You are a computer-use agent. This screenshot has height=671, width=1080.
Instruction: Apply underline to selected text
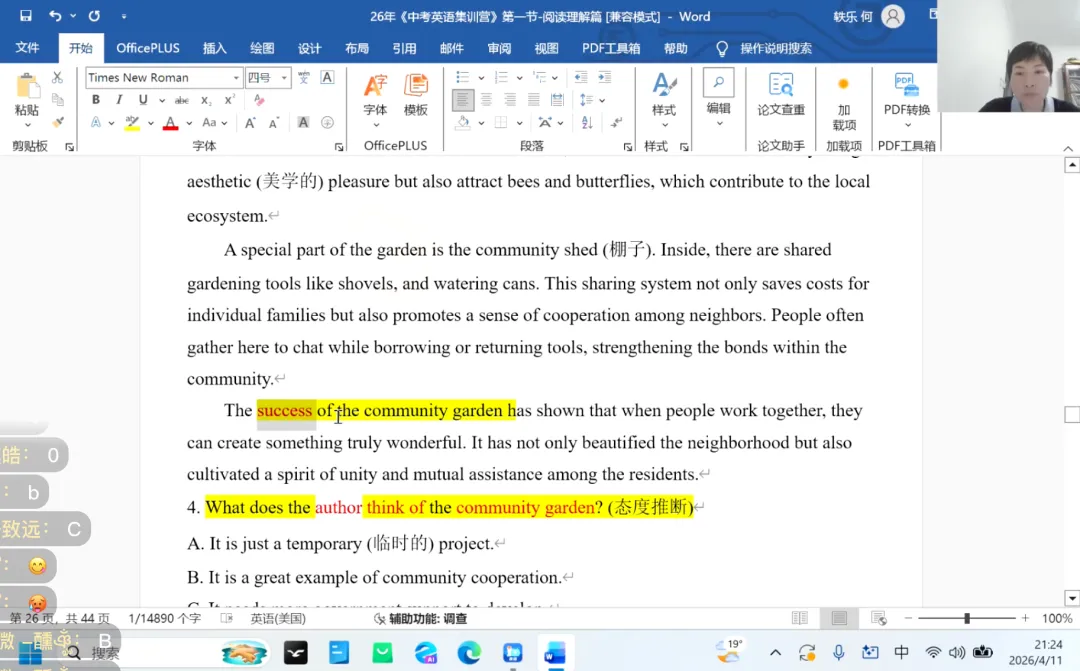(143, 99)
